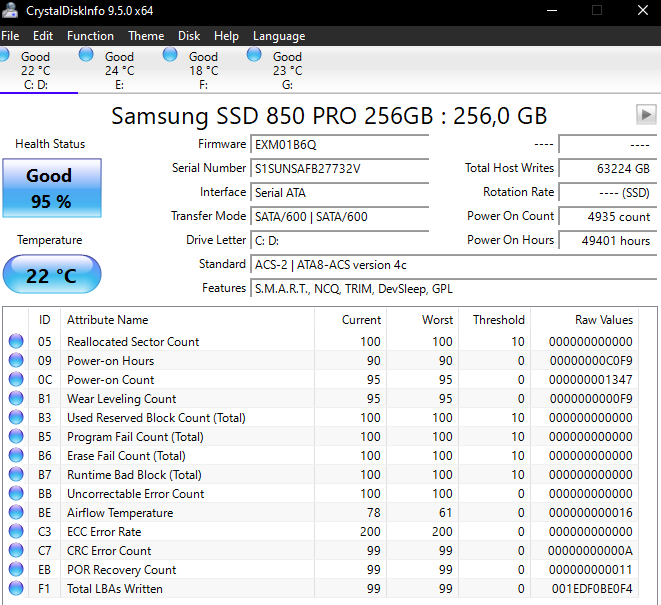Open the Language menu
This screenshot has width=661, height=605.
pyautogui.click(x=279, y=36)
